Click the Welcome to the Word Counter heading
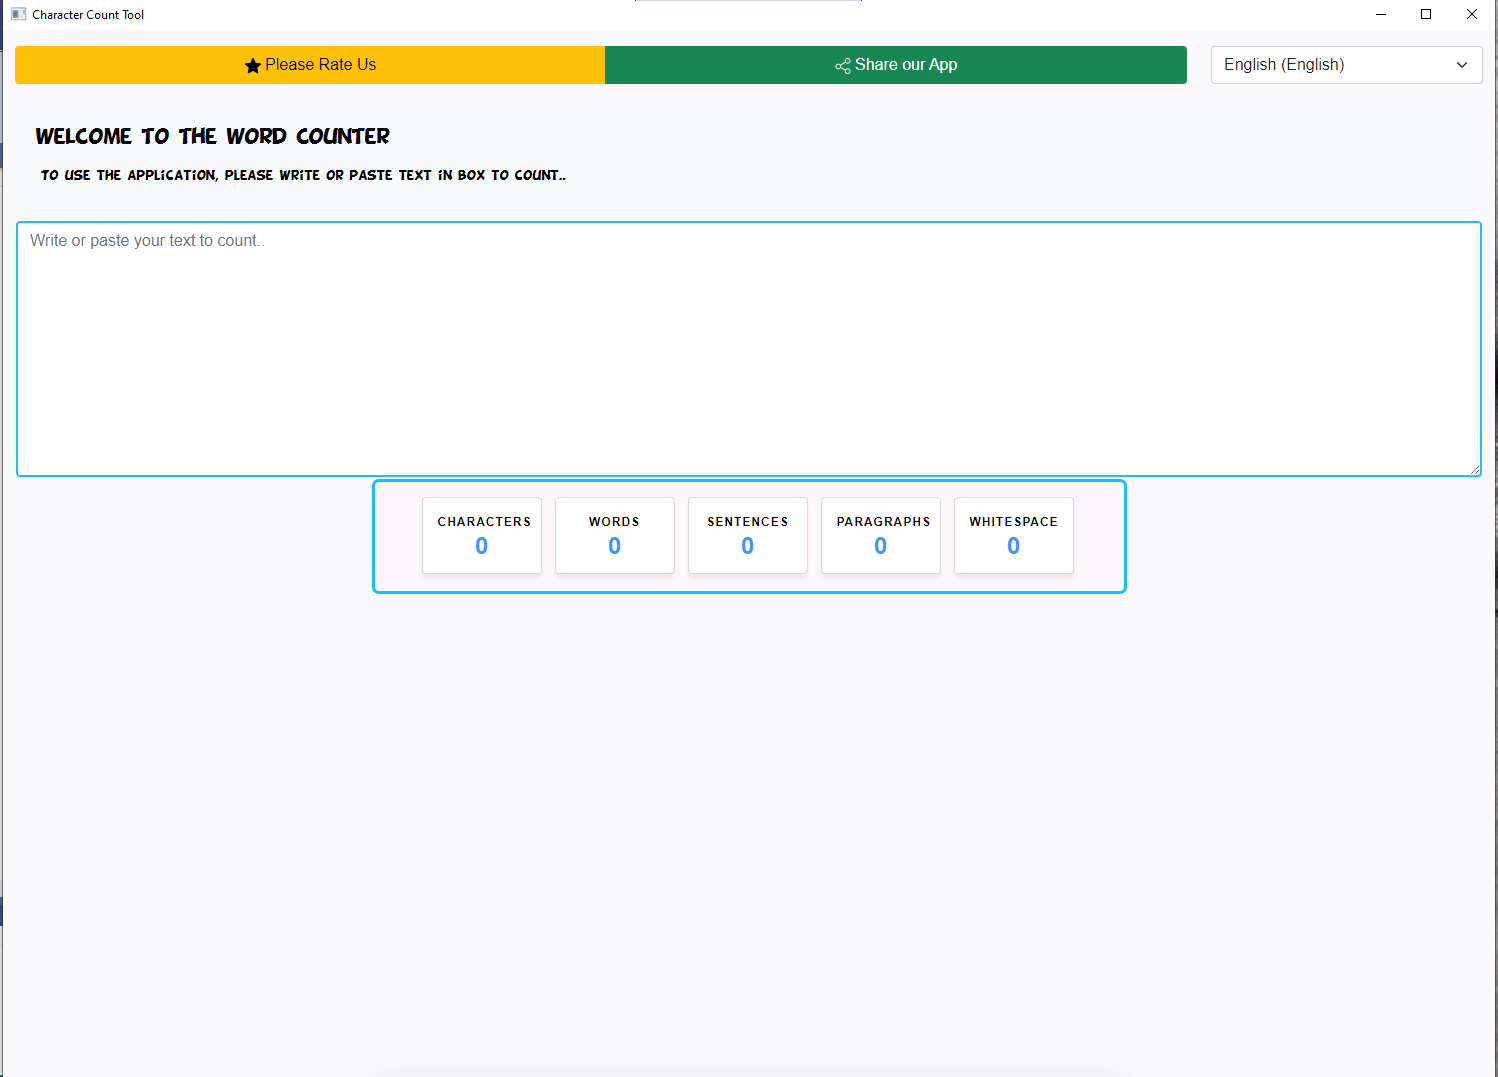This screenshot has width=1498, height=1077. point(213,136)
